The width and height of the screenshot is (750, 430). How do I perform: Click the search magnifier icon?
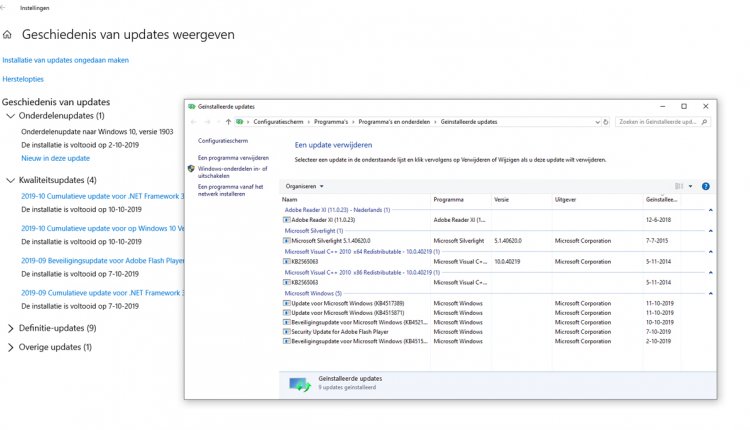click(x=704, y=122)
